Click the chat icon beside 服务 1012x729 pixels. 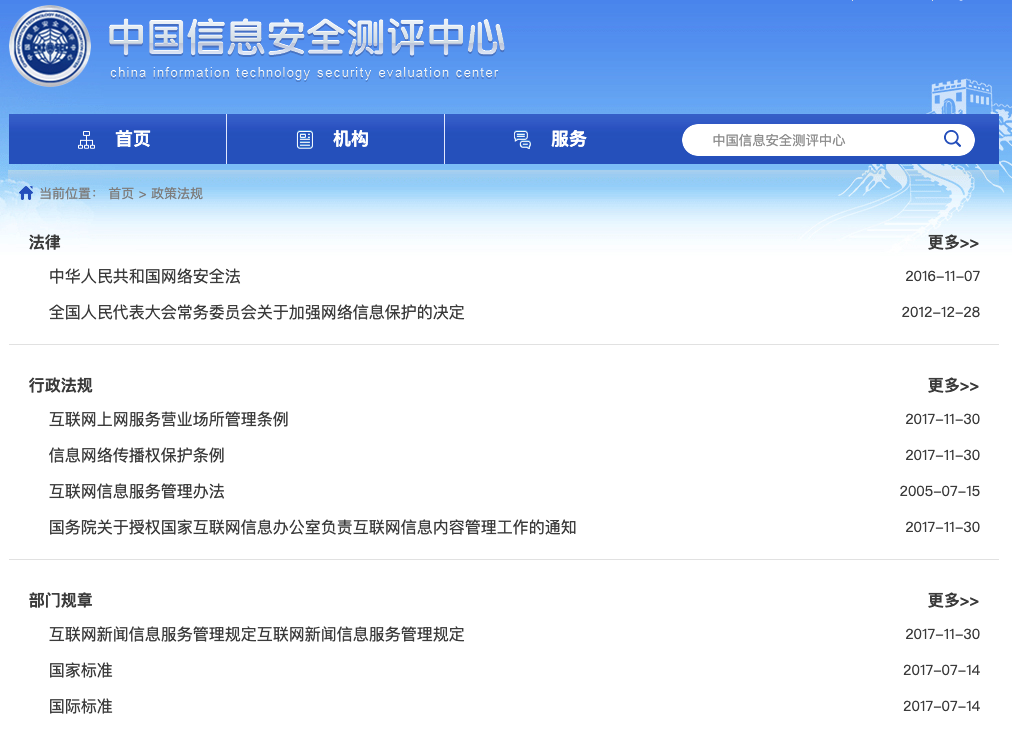(522, 140)
